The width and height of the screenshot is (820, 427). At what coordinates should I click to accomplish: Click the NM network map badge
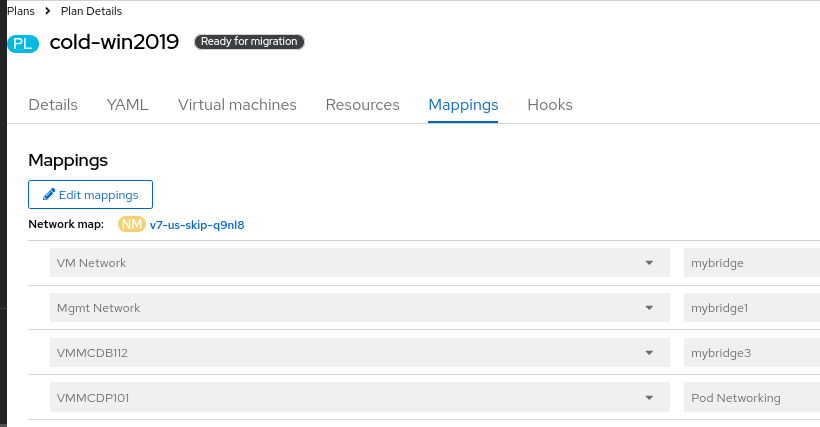point(132,224)
